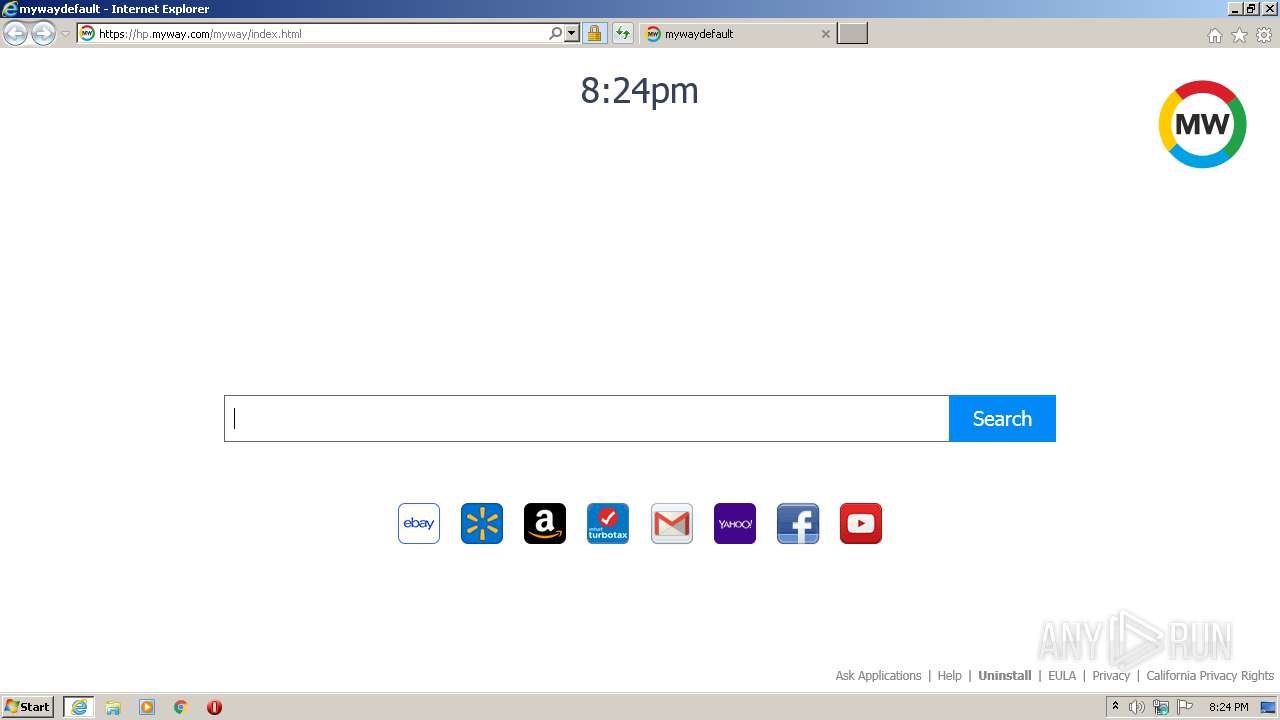
Task: Open the Yahoo shortcut icon
Action: tap(735, 523)
